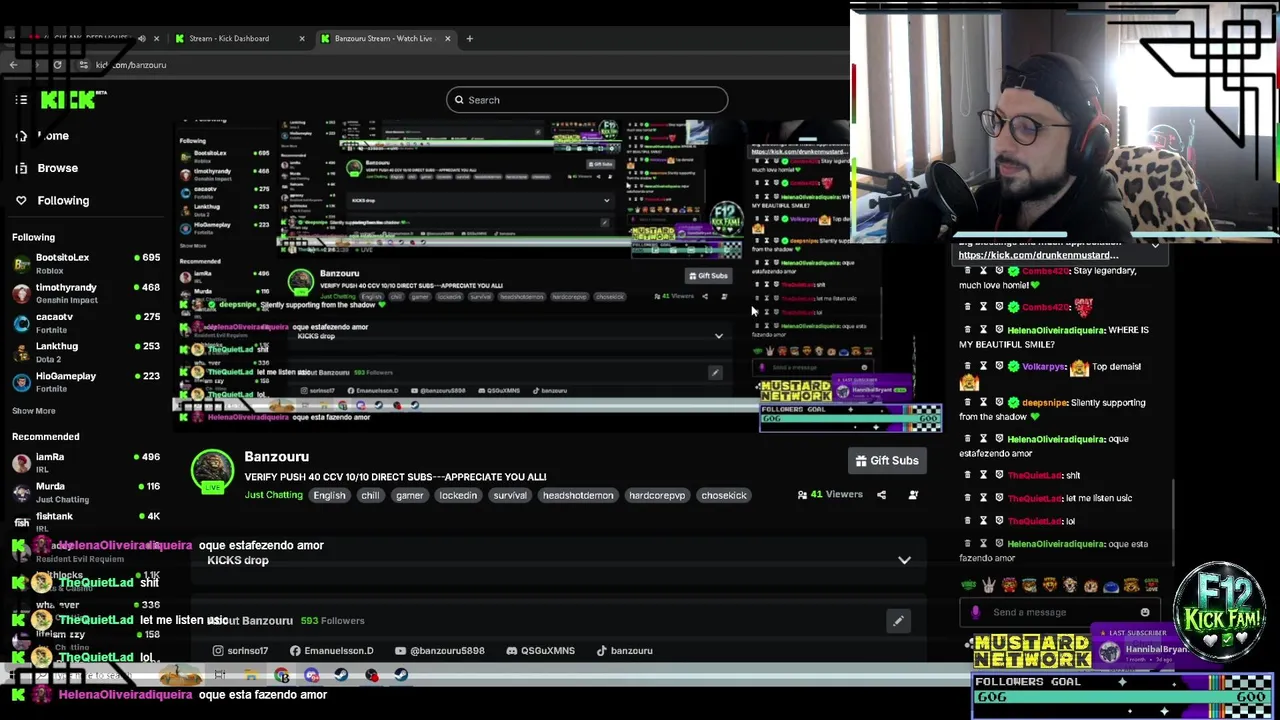Go to Home in the sidebar
The width and height of the screenshot is (1280, 720).
click(43, 136)
